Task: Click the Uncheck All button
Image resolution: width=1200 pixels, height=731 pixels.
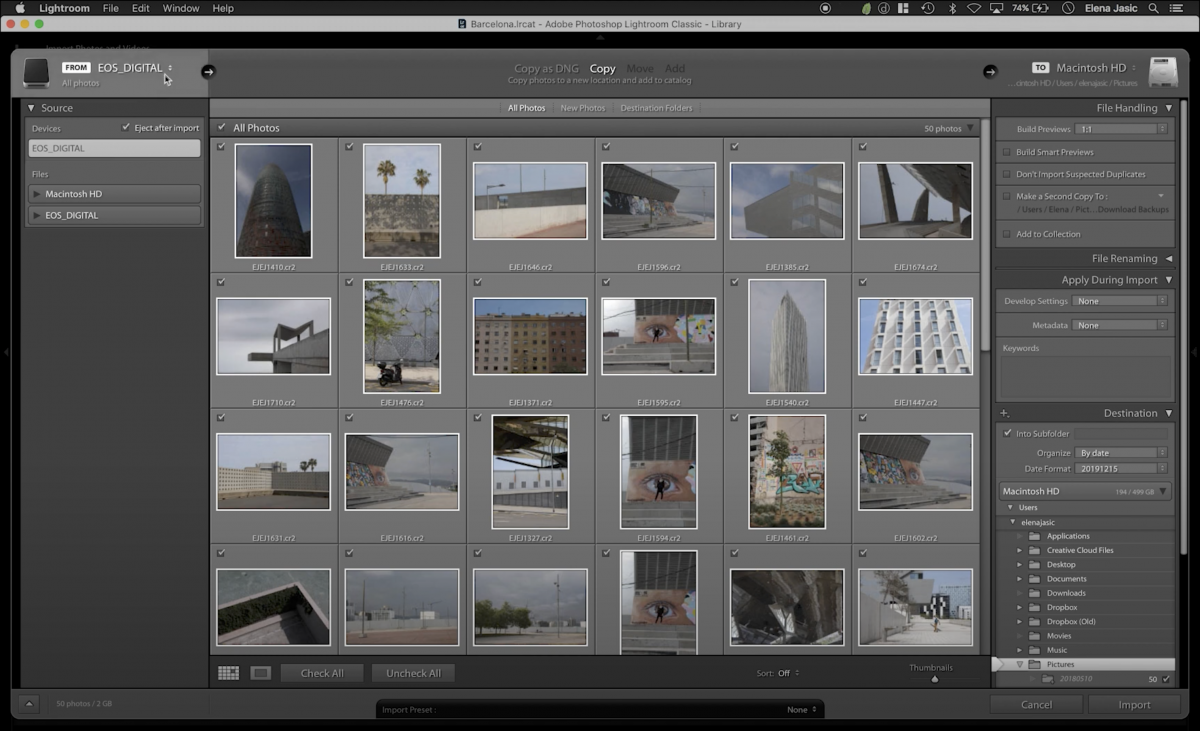Action: pyautogui.click(x=413, y=672)
